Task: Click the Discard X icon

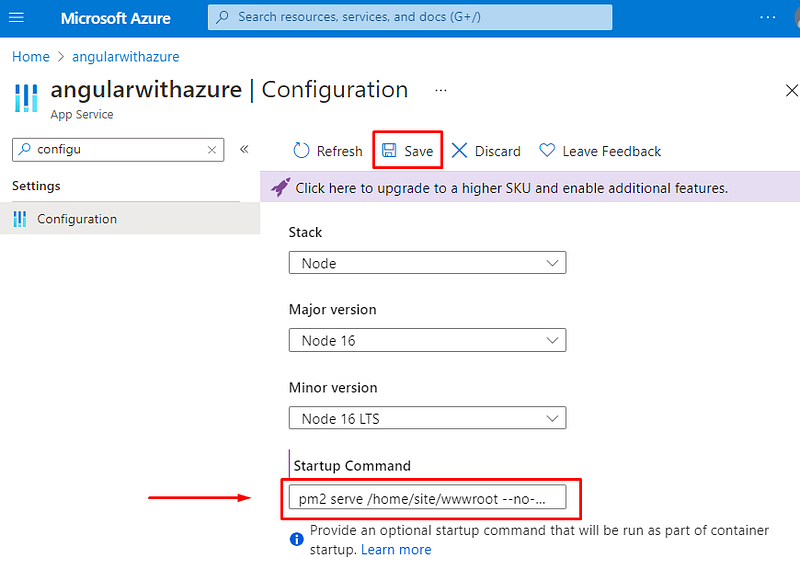Action: coord(459,150)
